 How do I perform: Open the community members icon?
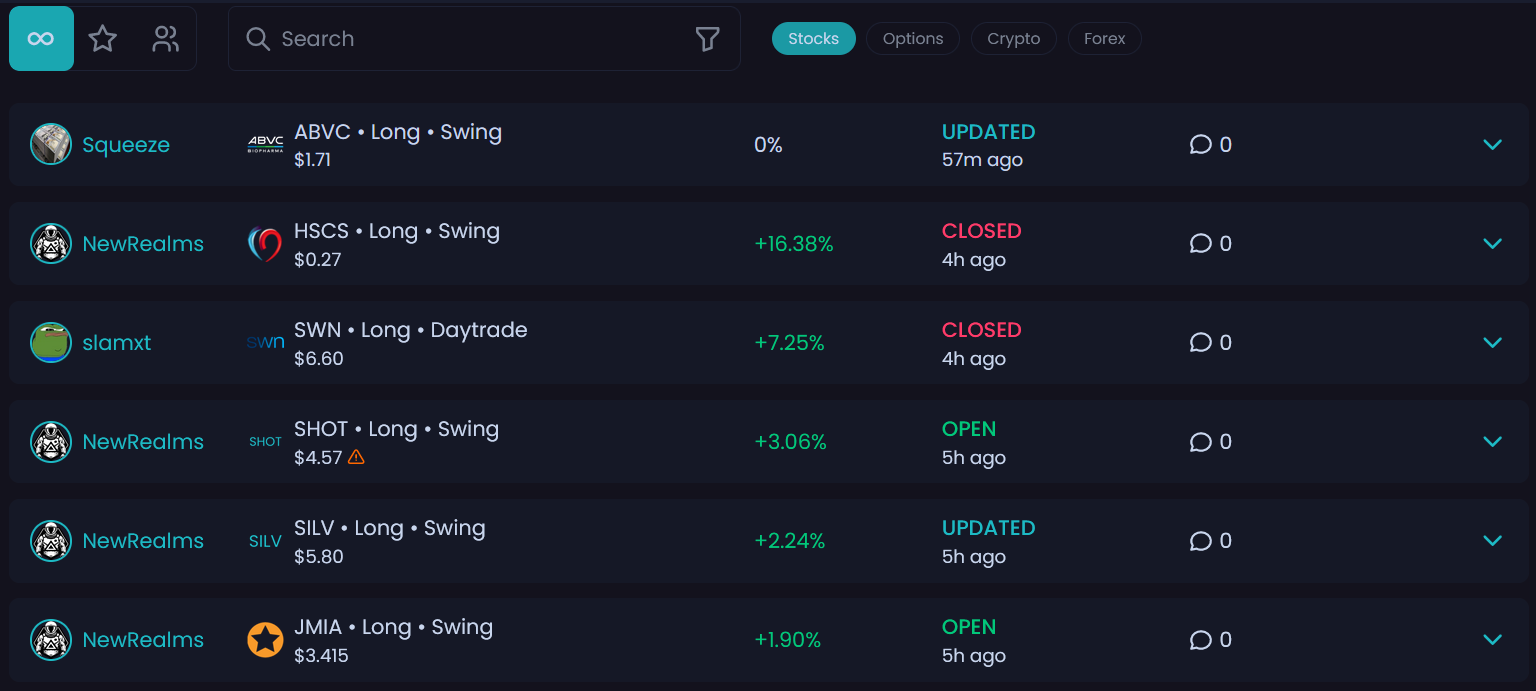[x=165, y=38]
